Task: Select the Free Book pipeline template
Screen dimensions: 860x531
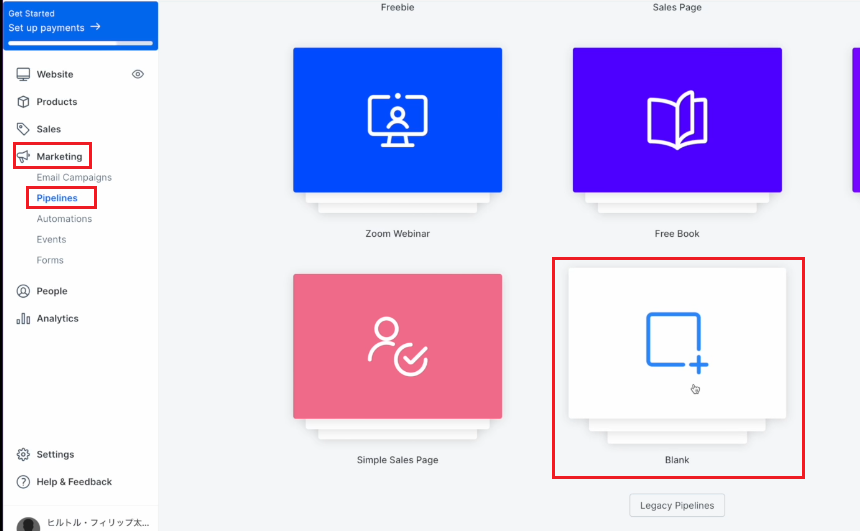Action: tap(677, 120)
